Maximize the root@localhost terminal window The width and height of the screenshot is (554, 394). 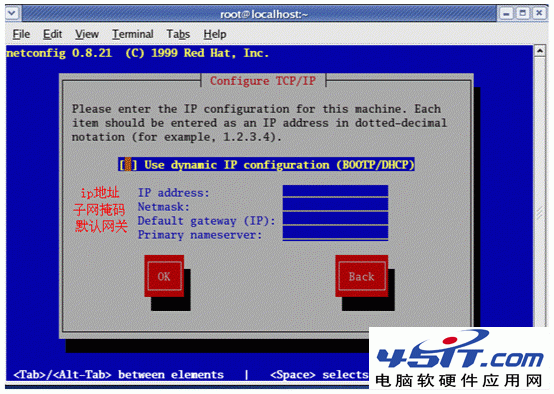point(523,14)
